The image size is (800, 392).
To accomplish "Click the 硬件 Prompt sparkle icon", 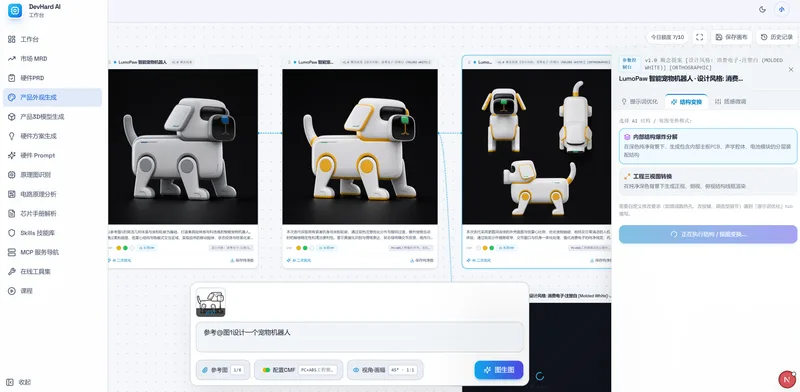I will click(x=12, y=155).
